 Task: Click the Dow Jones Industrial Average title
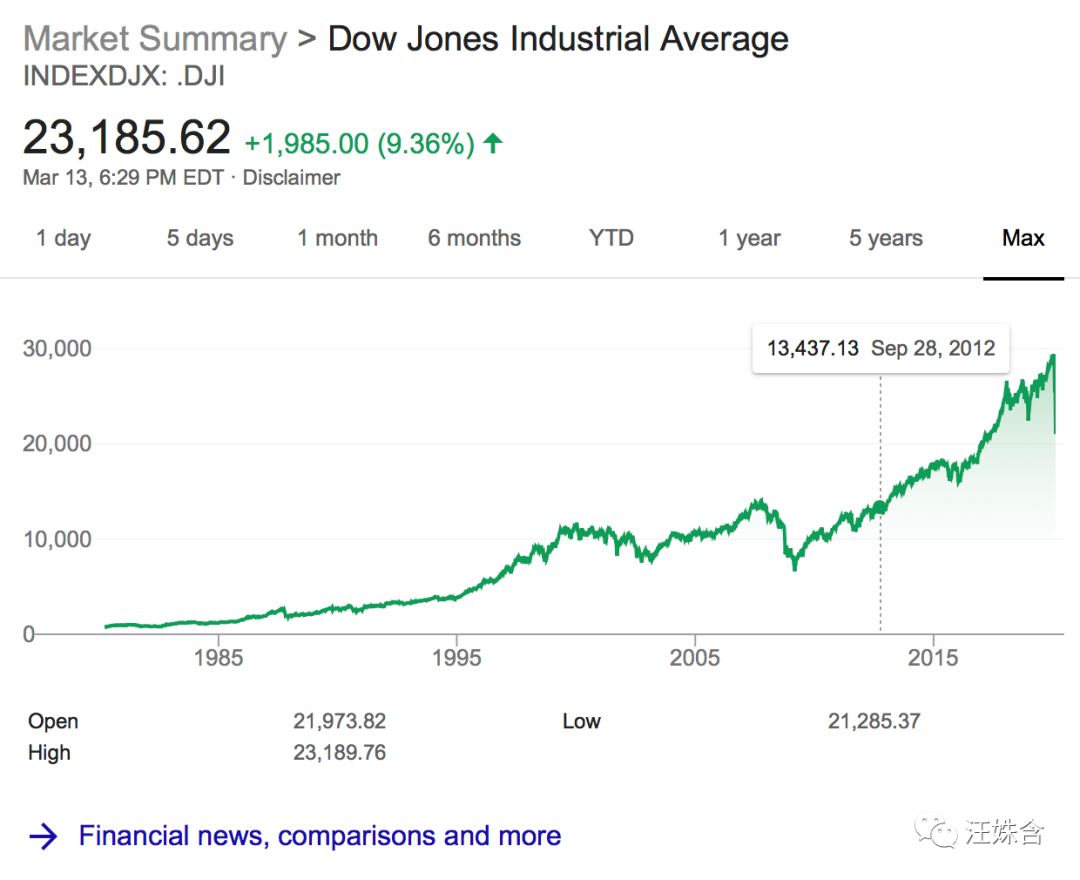(x=558, y=39)
